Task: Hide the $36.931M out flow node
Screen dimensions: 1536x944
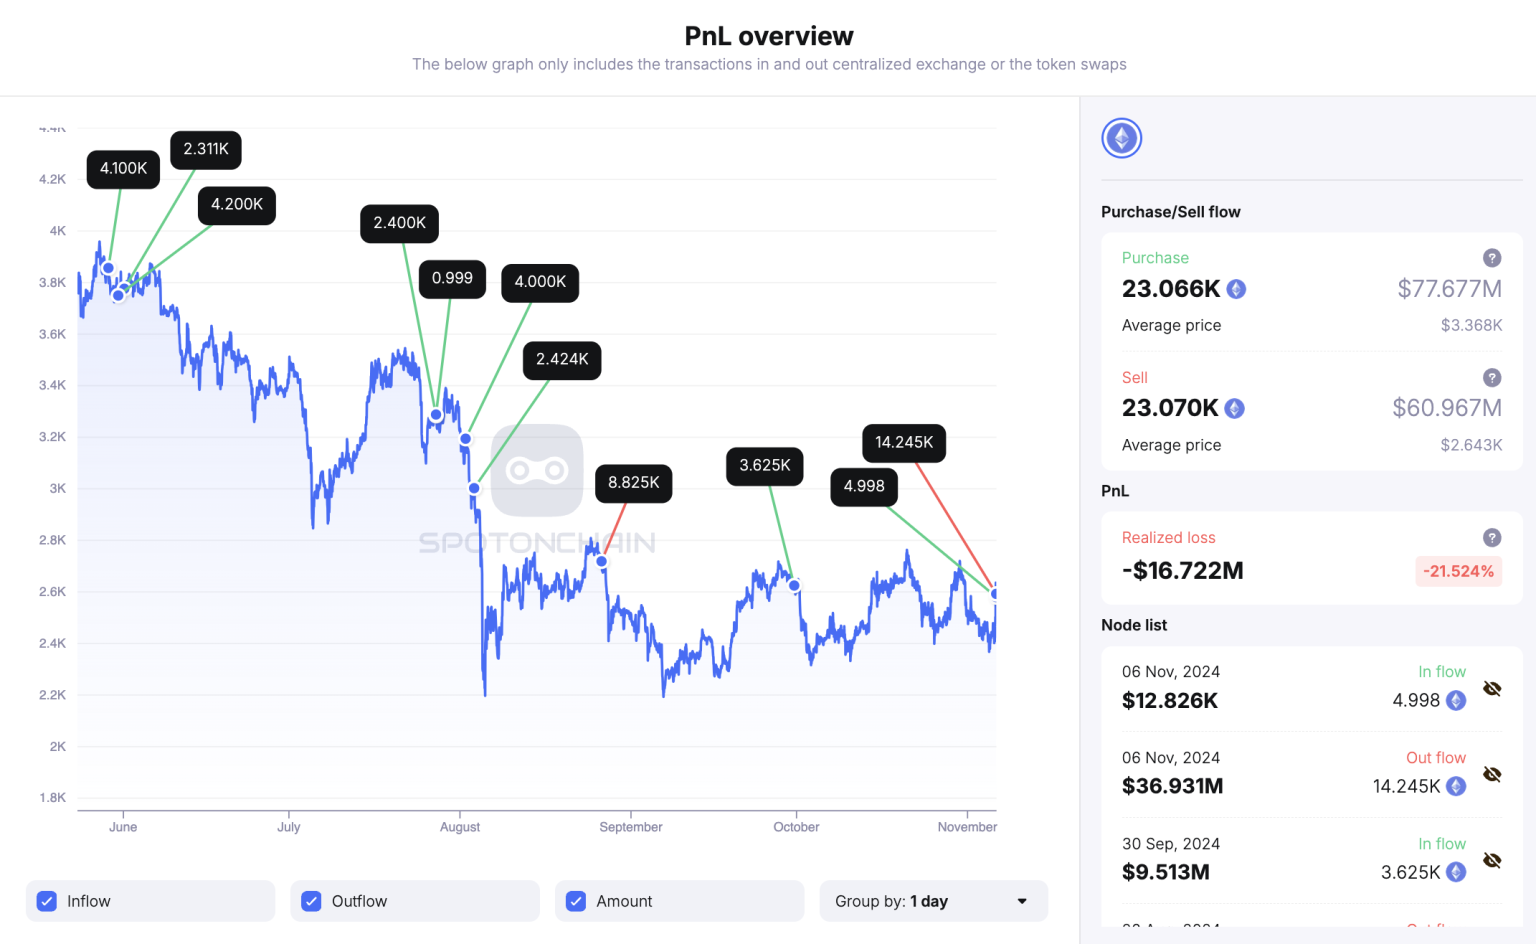Action: point(1492,775)
